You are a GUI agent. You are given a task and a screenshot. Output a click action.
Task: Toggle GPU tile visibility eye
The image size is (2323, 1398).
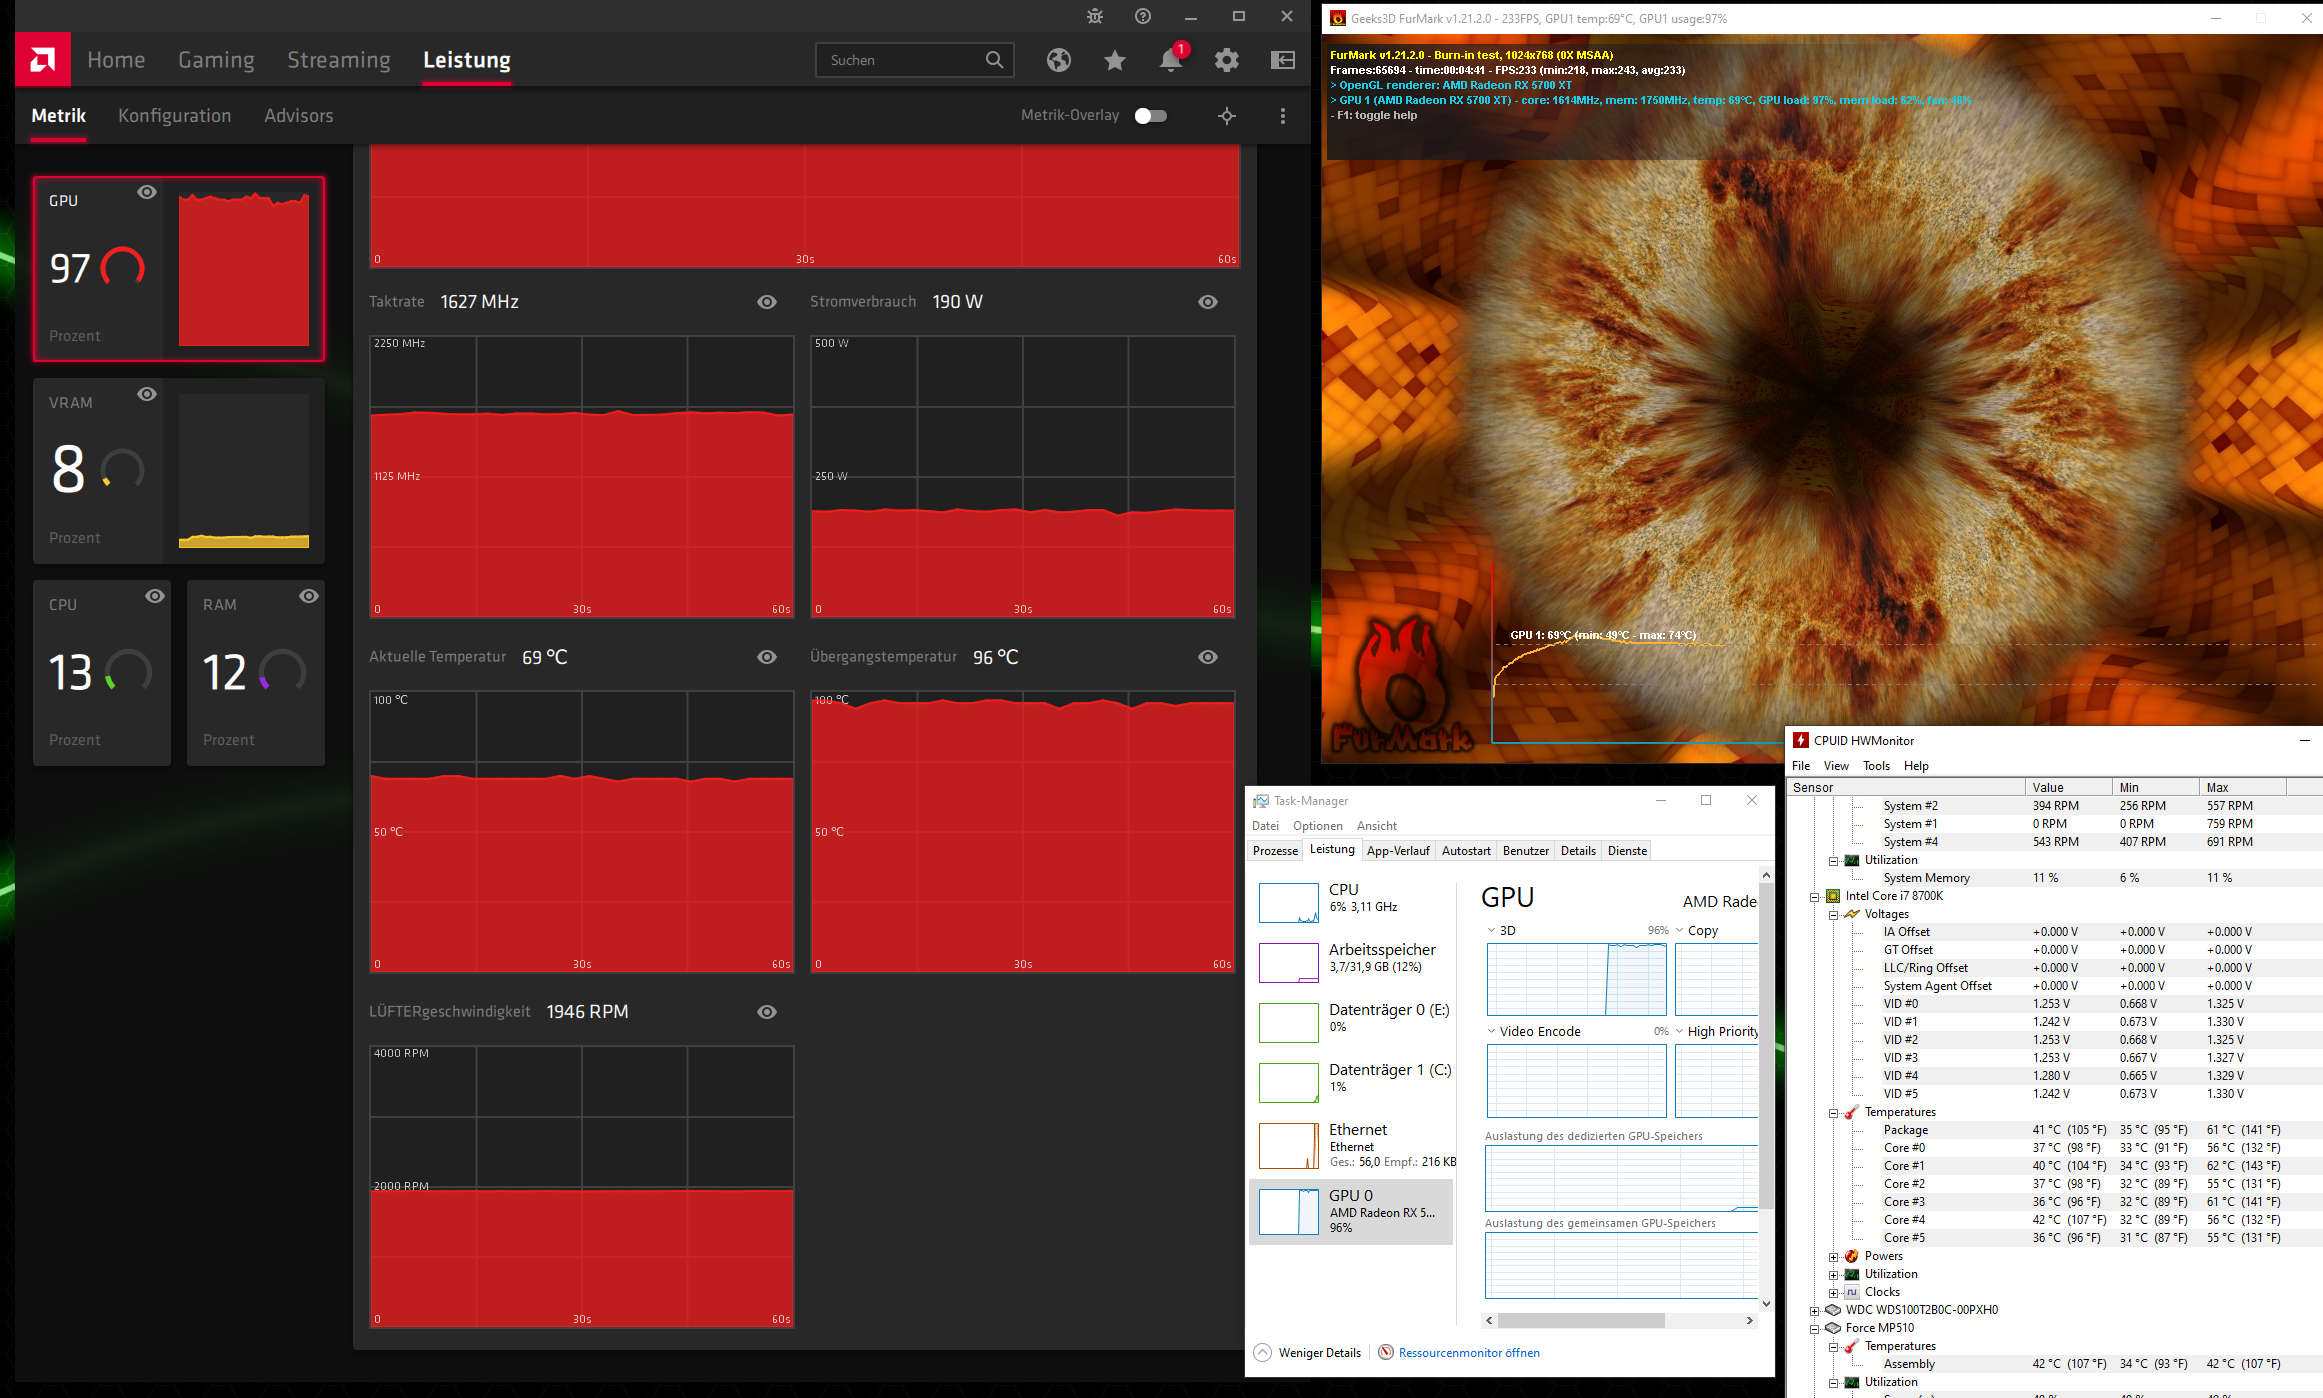tap(147, 192)
